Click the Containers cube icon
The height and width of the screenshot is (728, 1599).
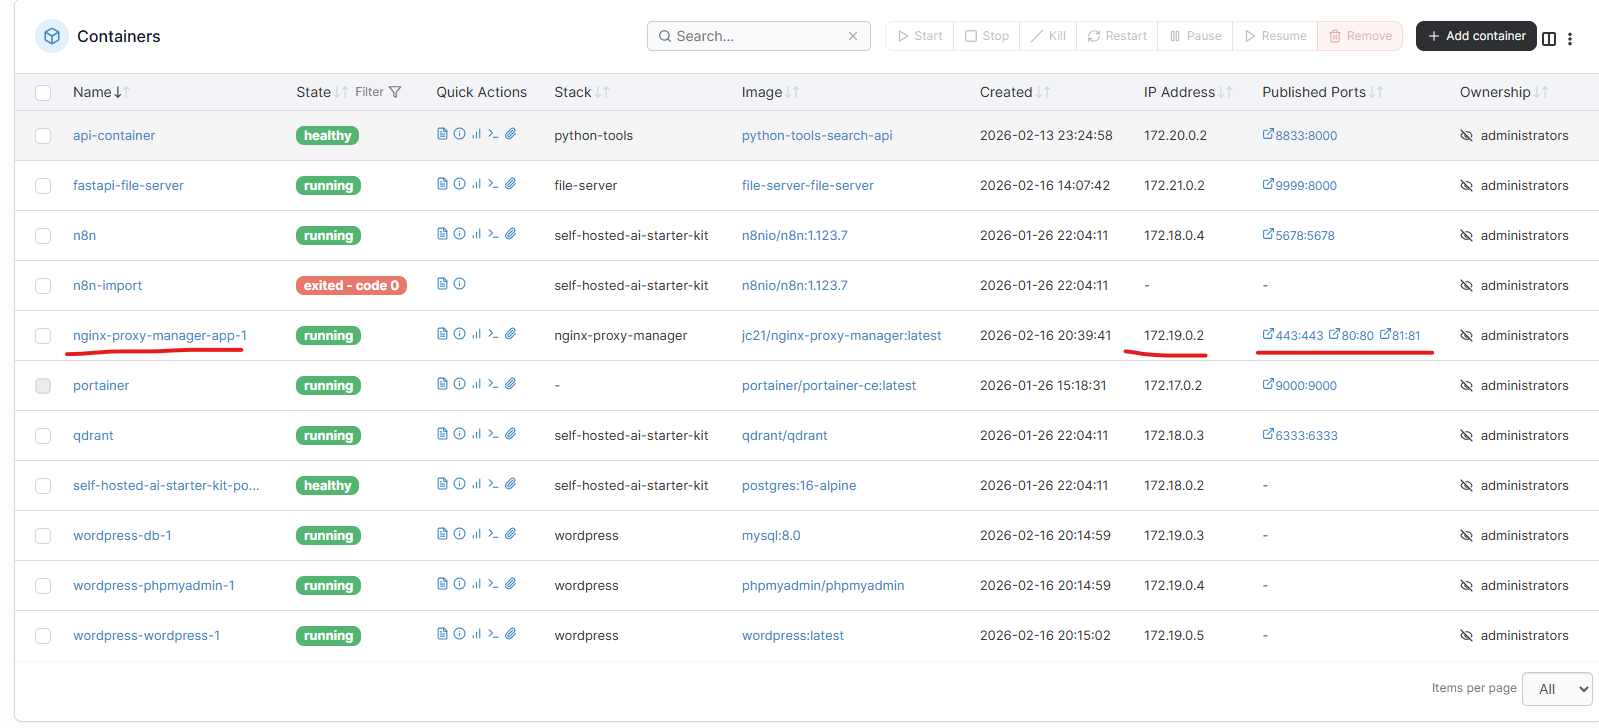[52, 36]
